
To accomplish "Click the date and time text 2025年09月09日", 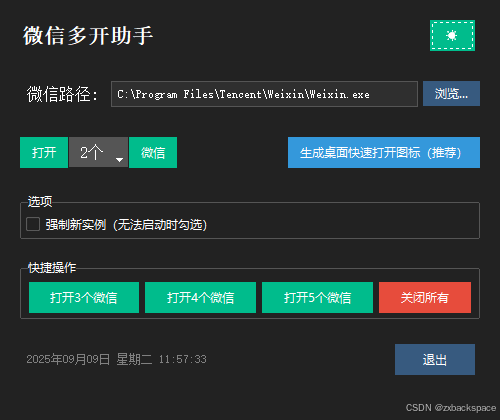I will [x=68, y=359].
